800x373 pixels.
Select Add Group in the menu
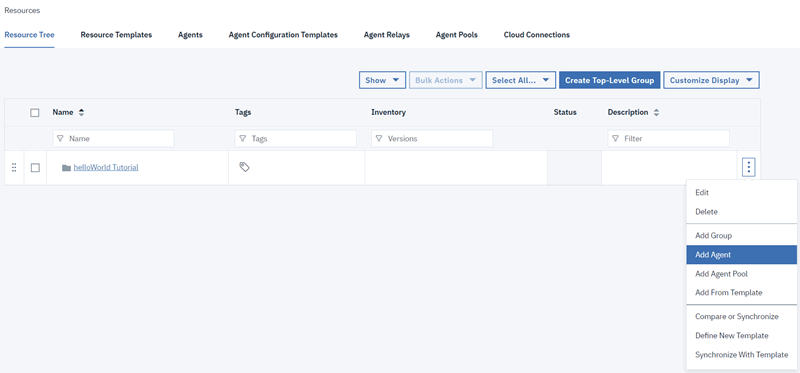point(741,236)
